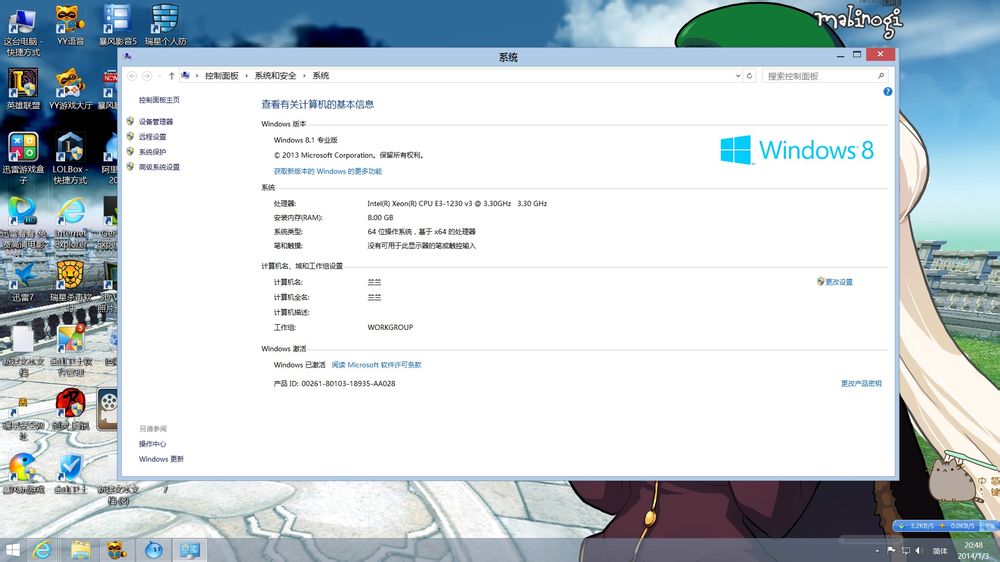Expand the chevron after 控制面板 breadcrumb
The height and width of the screenshot is (562, 1000).
coord(246,76)
